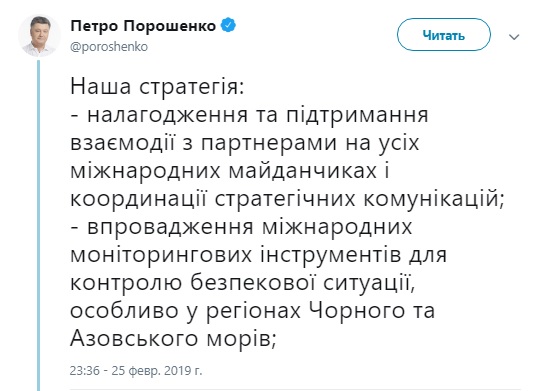Click the line 'впровадження міжнародних'

(250, 227)
